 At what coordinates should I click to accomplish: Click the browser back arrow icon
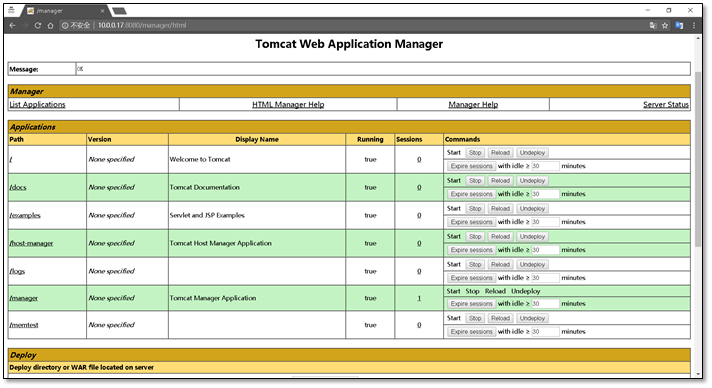click(12, 25)
